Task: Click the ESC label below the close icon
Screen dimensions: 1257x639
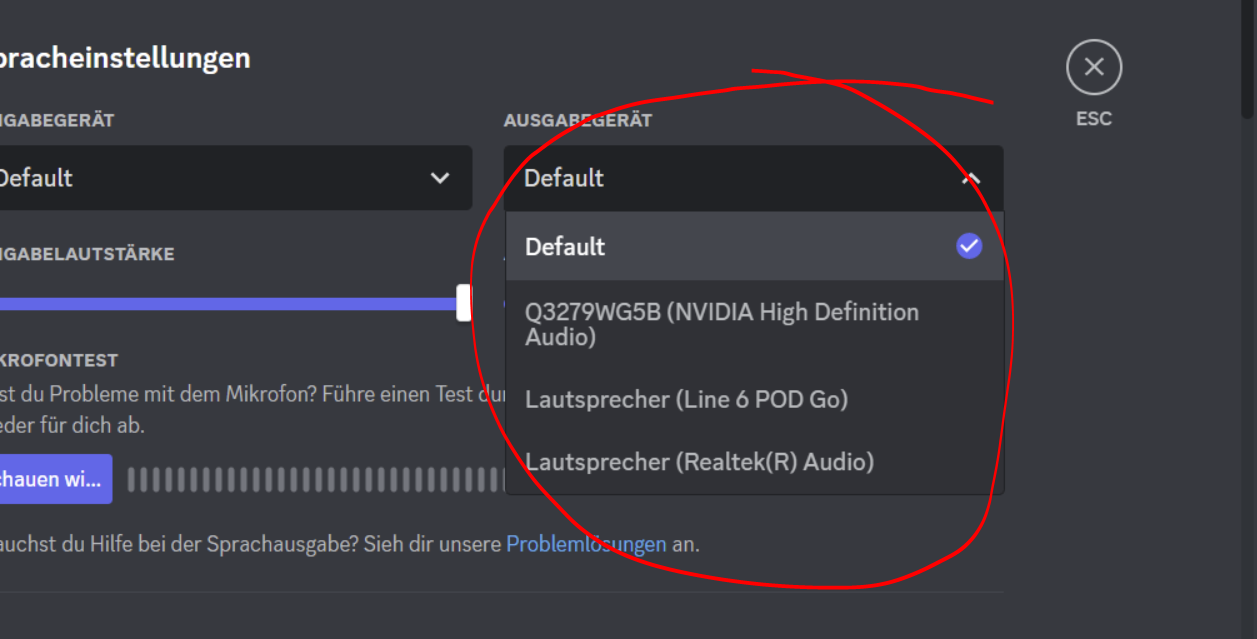Action: point(1094,118)
